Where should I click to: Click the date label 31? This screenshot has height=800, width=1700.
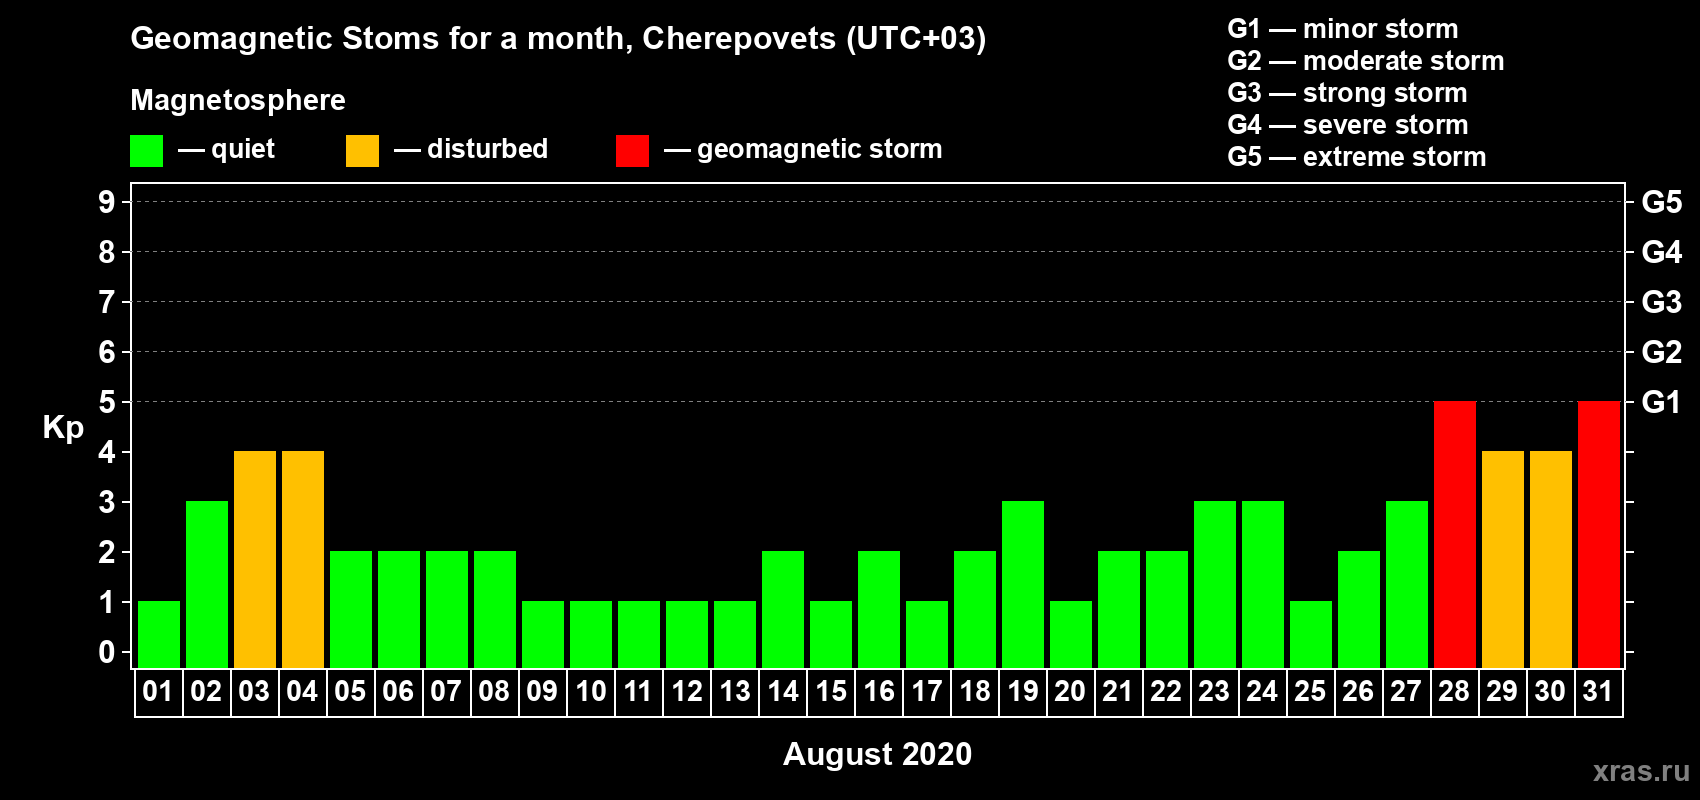1598,692
